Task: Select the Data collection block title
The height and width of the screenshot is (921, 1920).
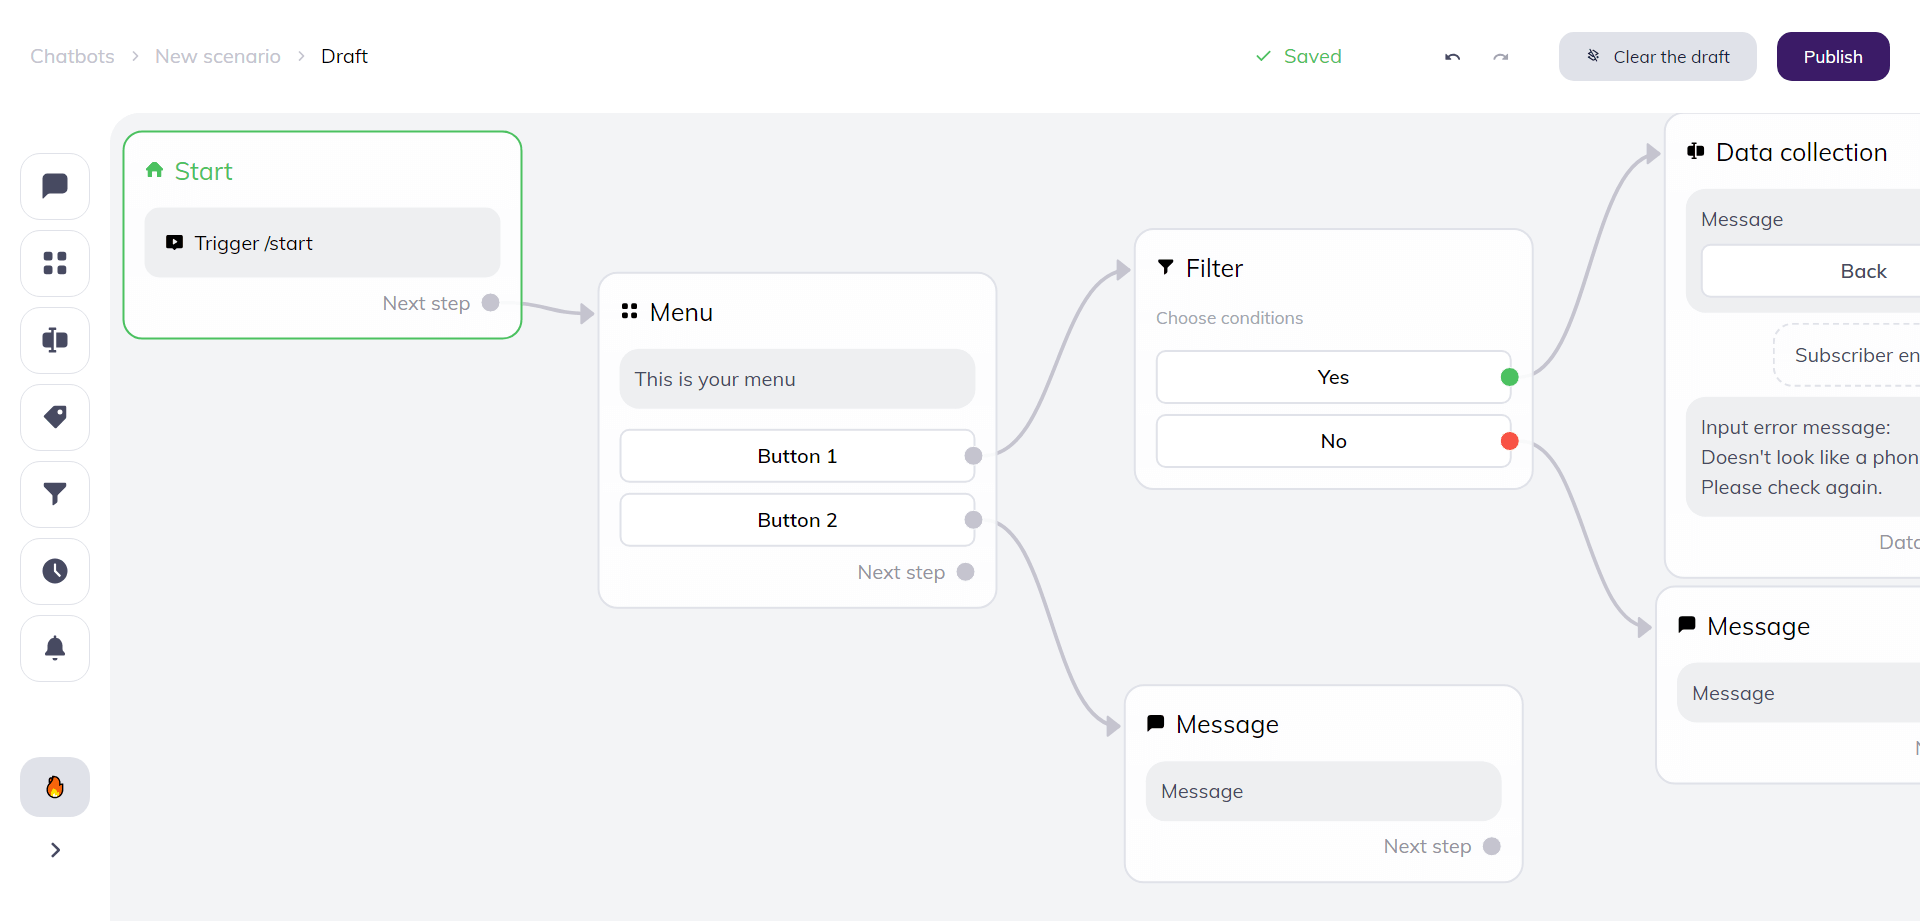Action: pos(1802,153)
